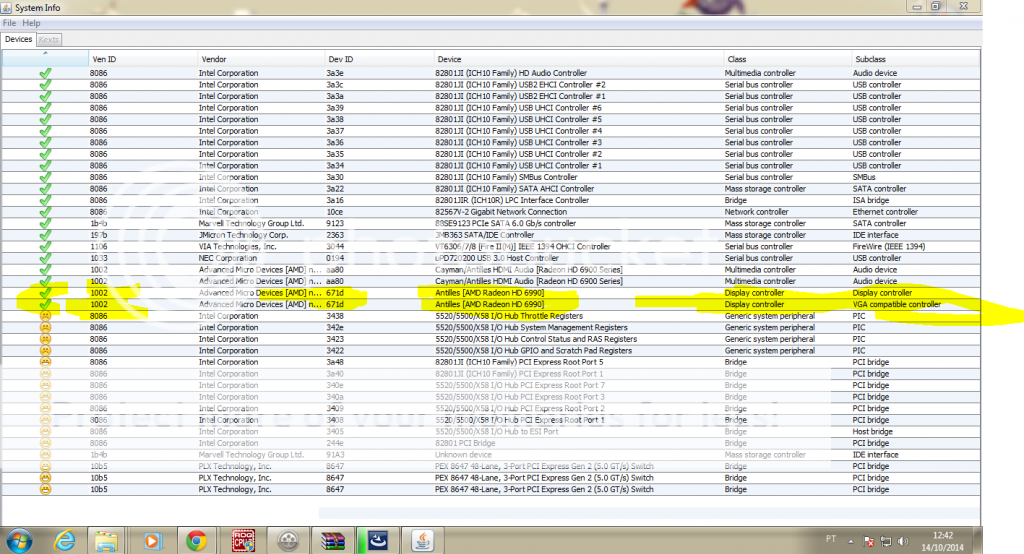Open the Help menu

pos(32,22)
